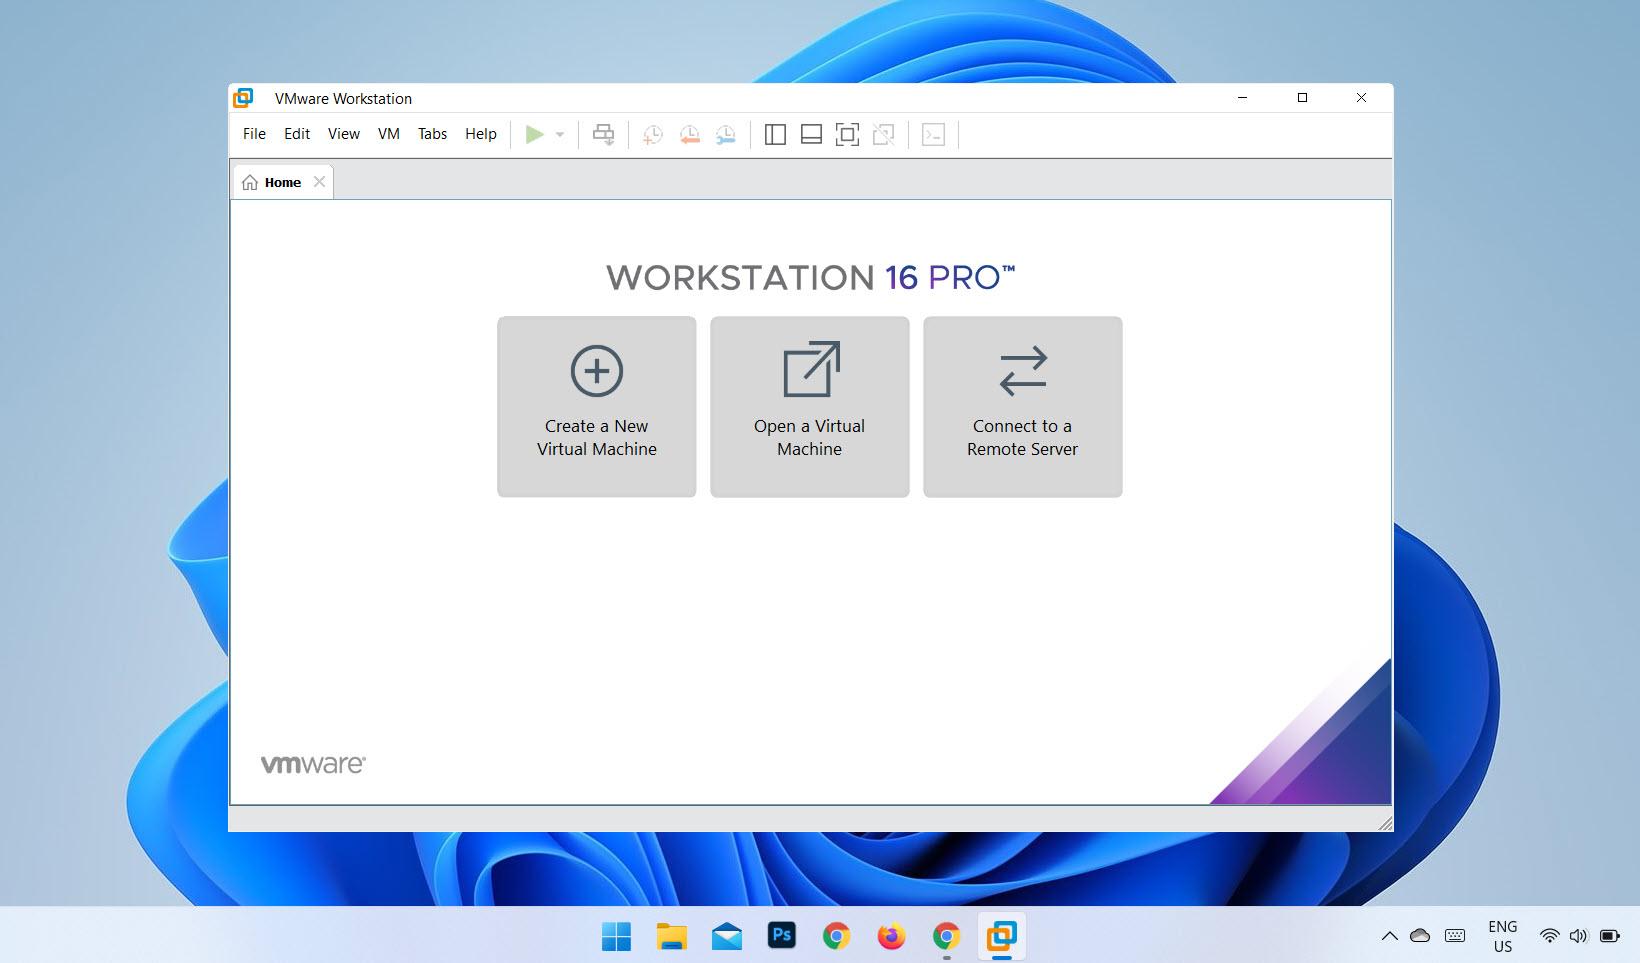Click the Revert to snapshot icon
The width and height of the screenshot is (1640, 963).
click(x=689, y=134)
